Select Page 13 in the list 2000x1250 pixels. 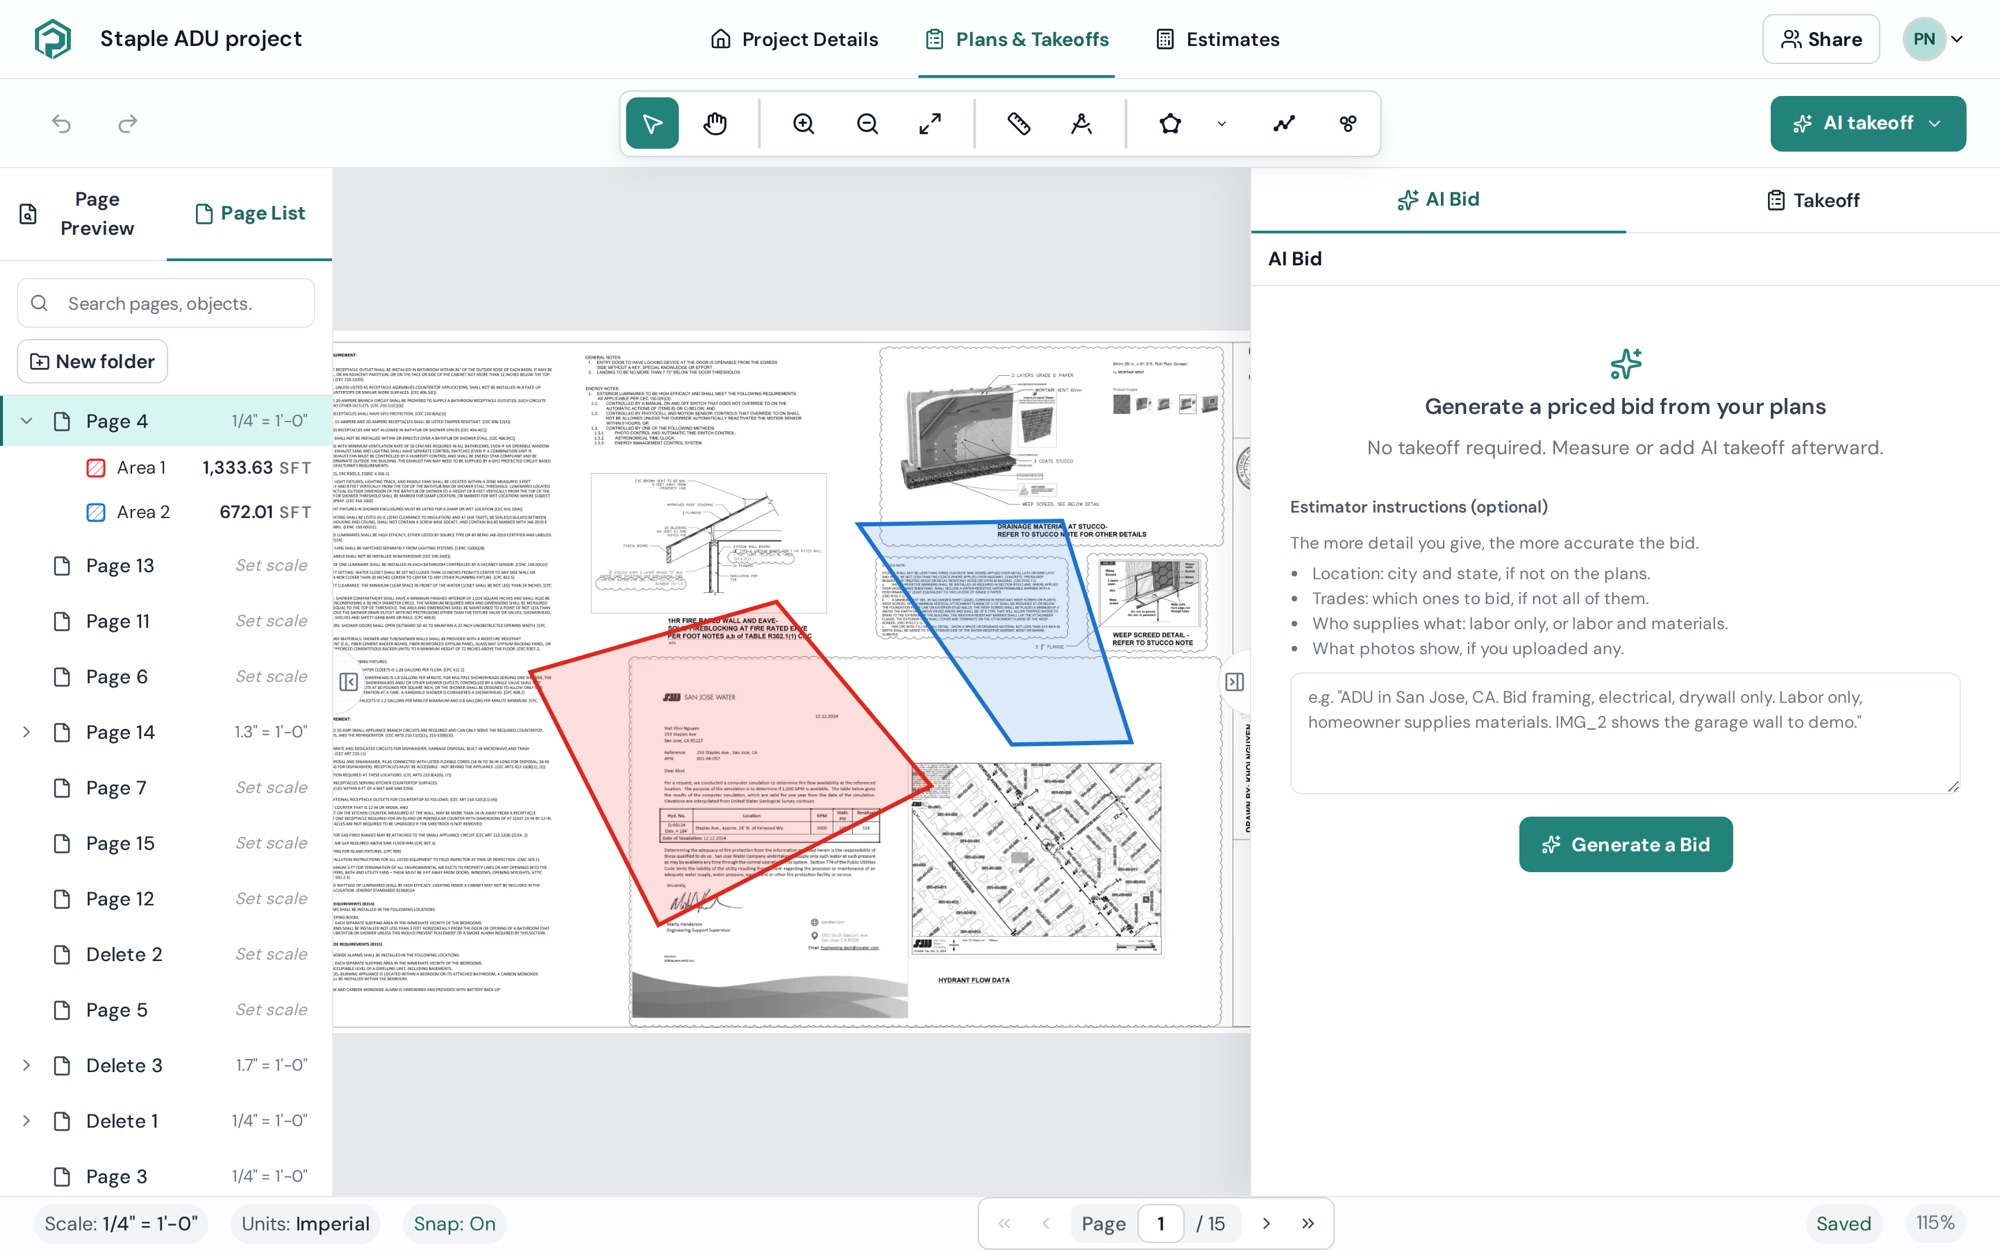[166, 566]
